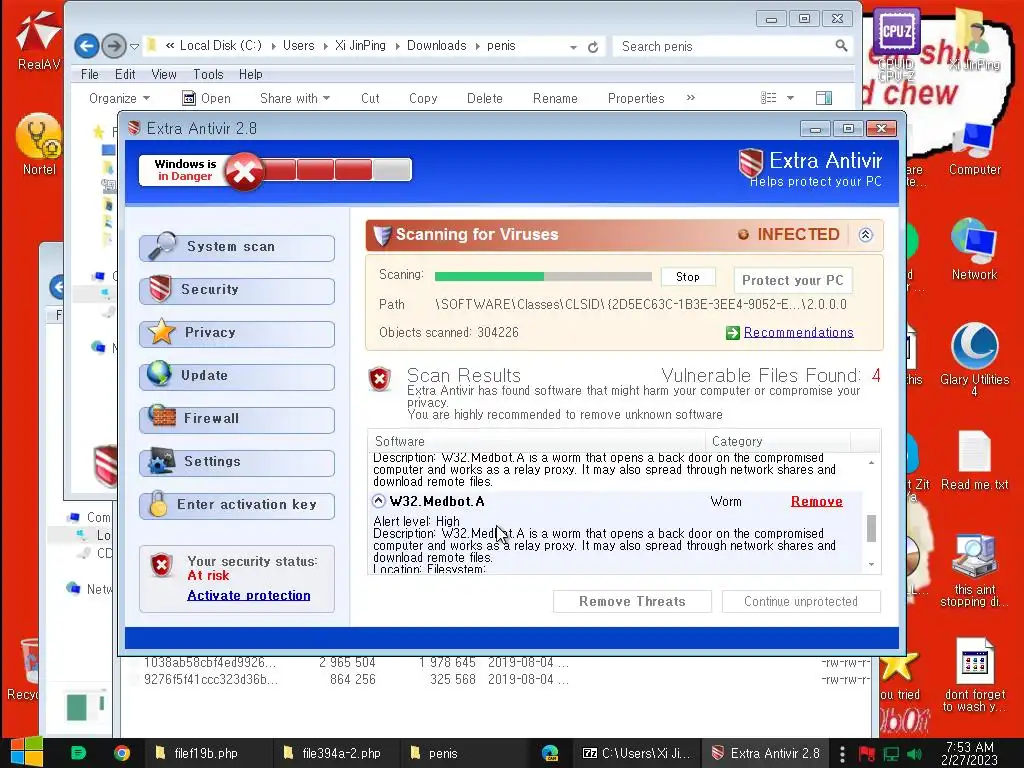
Task: Click the Update globe icon
Action: point(159,374)
